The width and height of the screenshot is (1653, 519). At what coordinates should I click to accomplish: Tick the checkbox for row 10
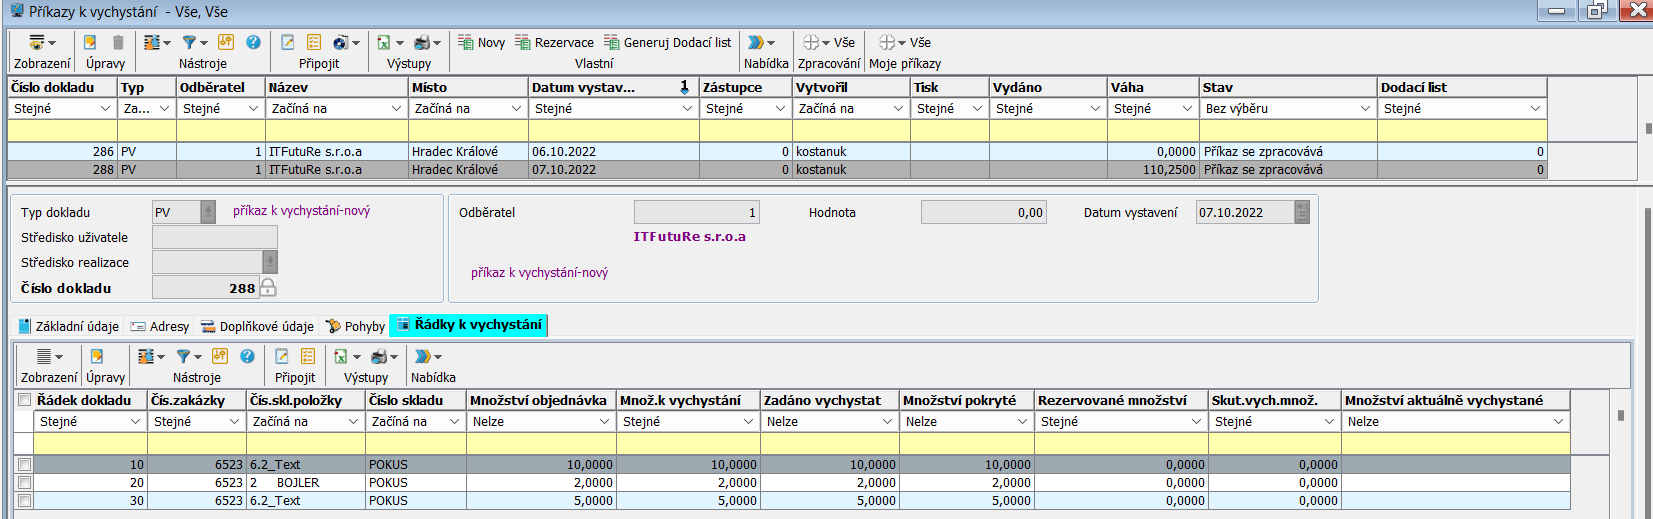coord(24,465)
